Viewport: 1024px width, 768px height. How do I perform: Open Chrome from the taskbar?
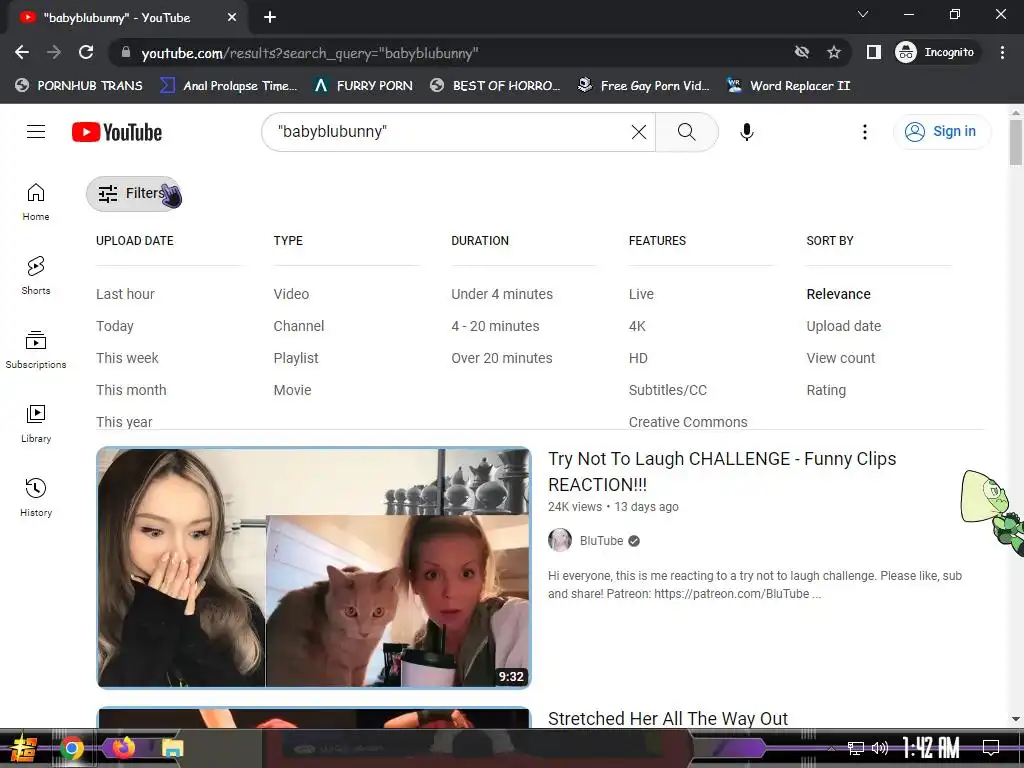pos(72,748)
